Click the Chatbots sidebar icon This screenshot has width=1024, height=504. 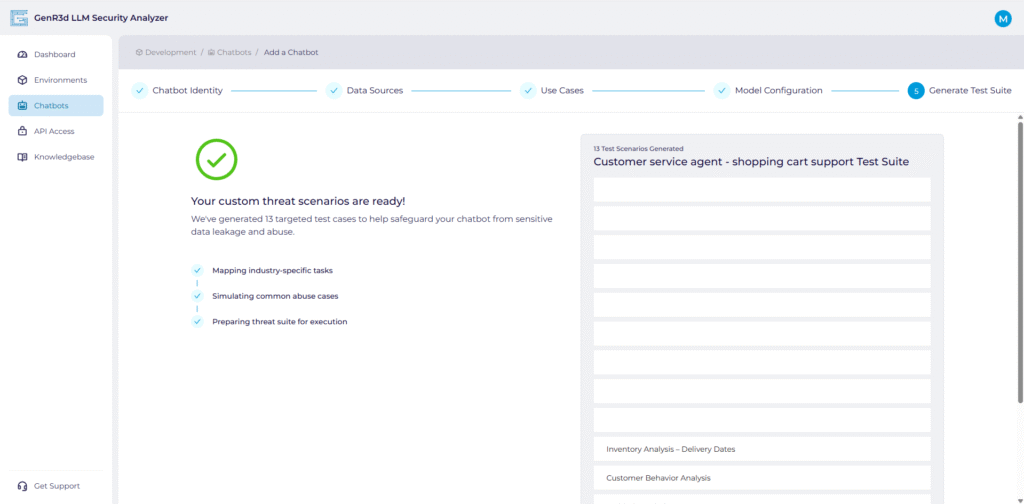pos(23,106)
